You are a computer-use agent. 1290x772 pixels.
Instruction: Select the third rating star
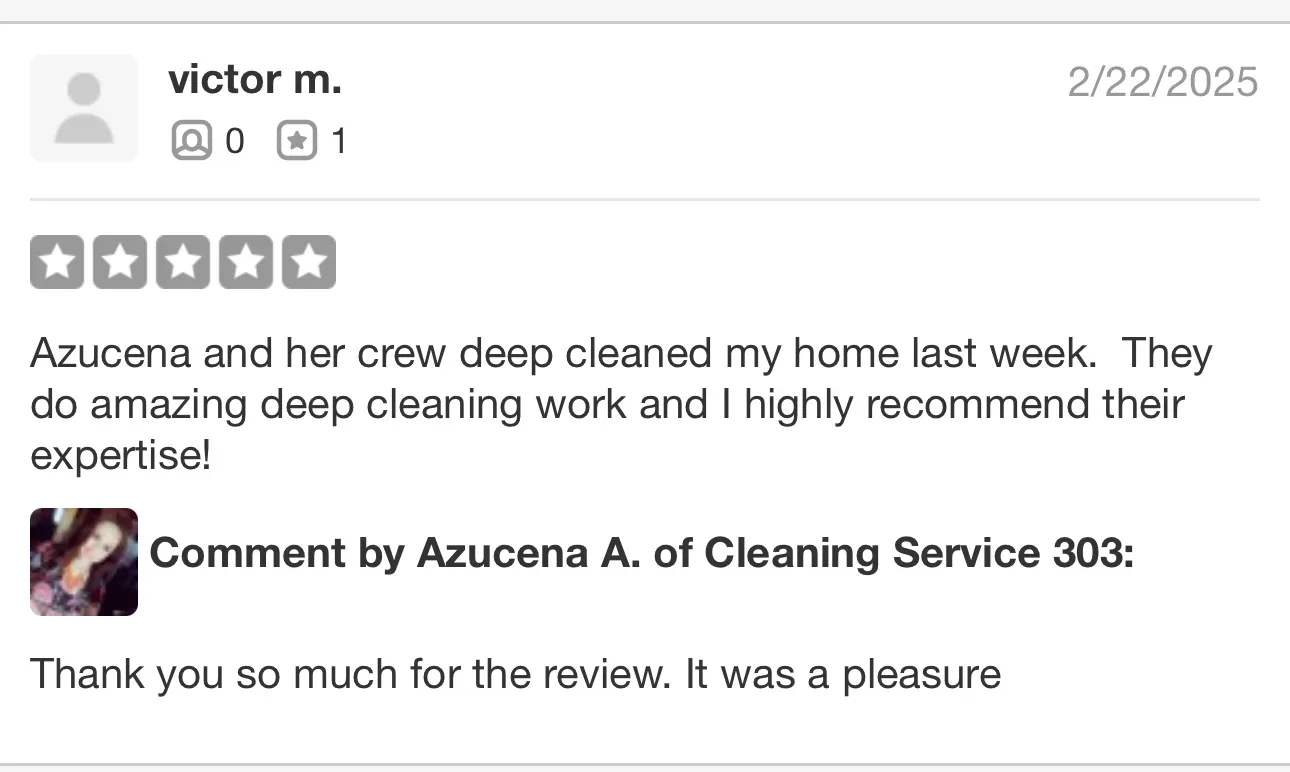tap(183, 262)
